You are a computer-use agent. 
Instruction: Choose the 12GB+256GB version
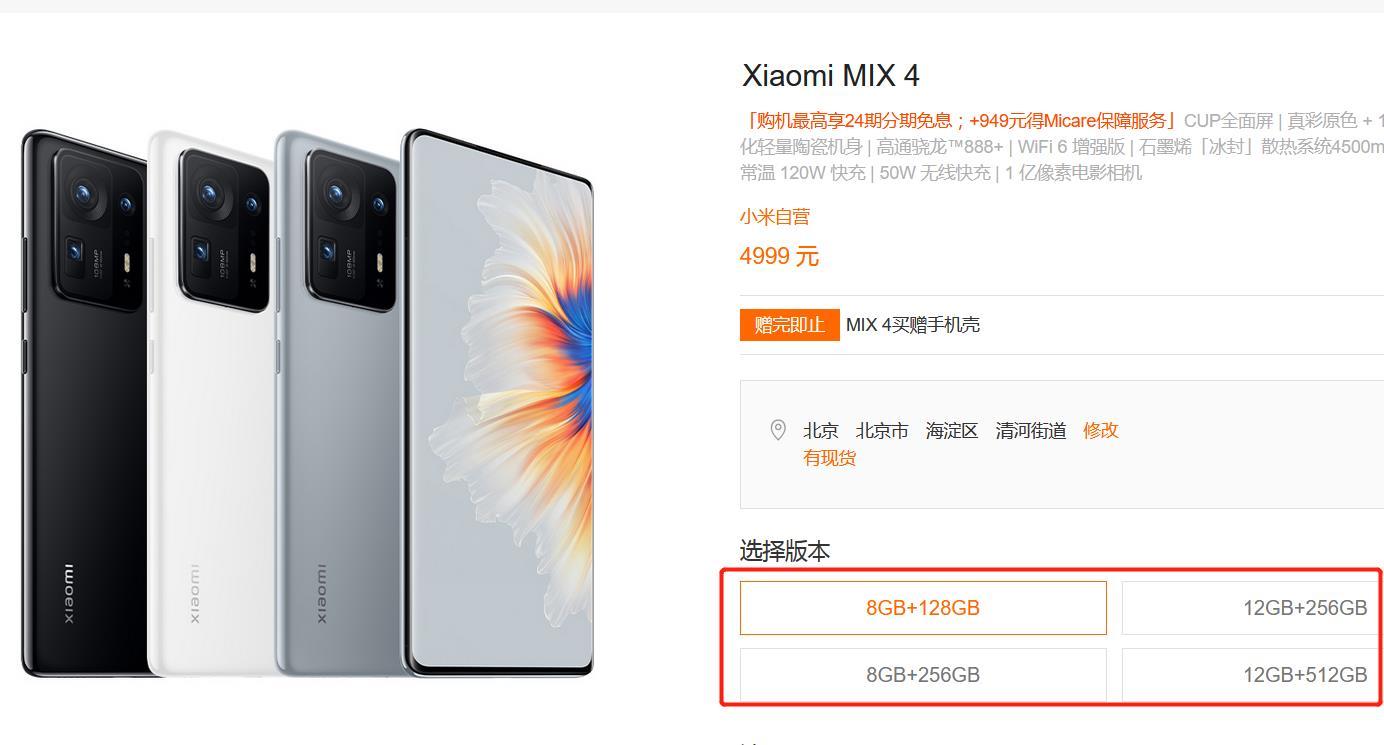[1253, 608]
